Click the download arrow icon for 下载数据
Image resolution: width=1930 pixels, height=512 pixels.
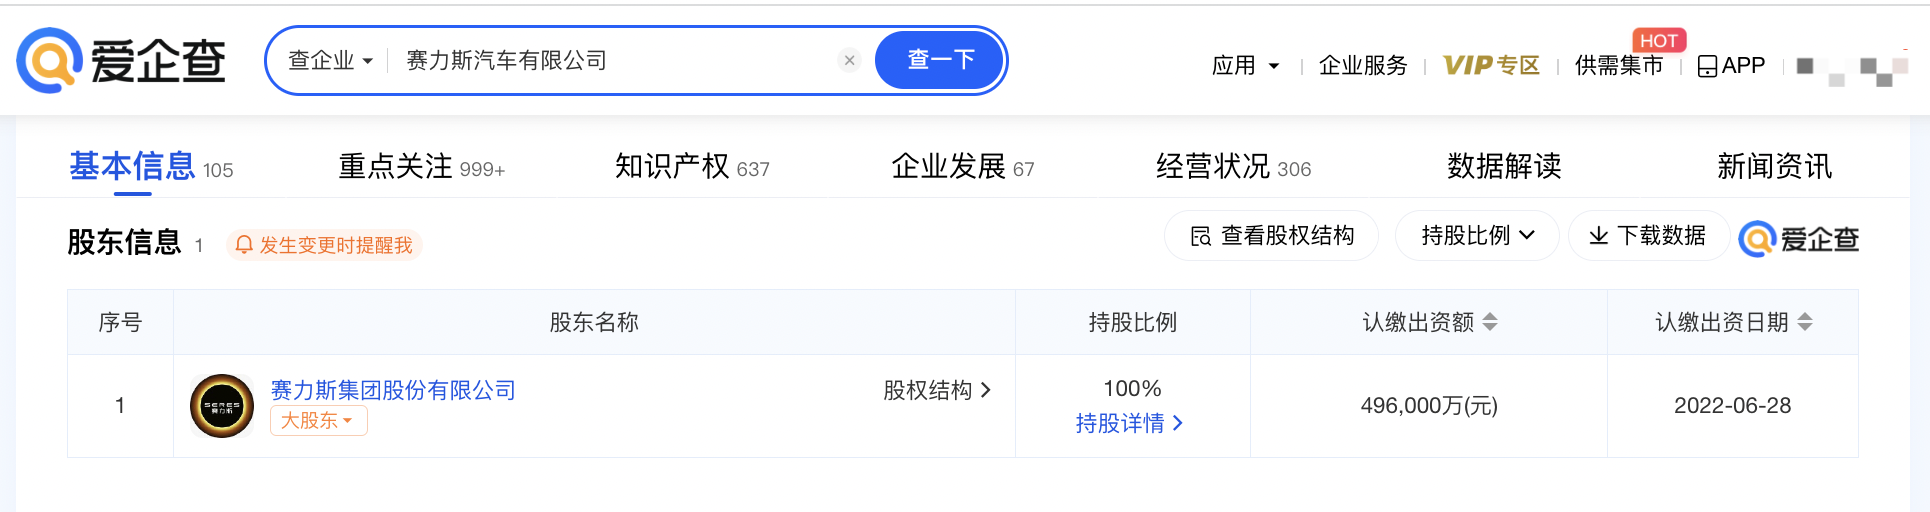click(1599, 236)
